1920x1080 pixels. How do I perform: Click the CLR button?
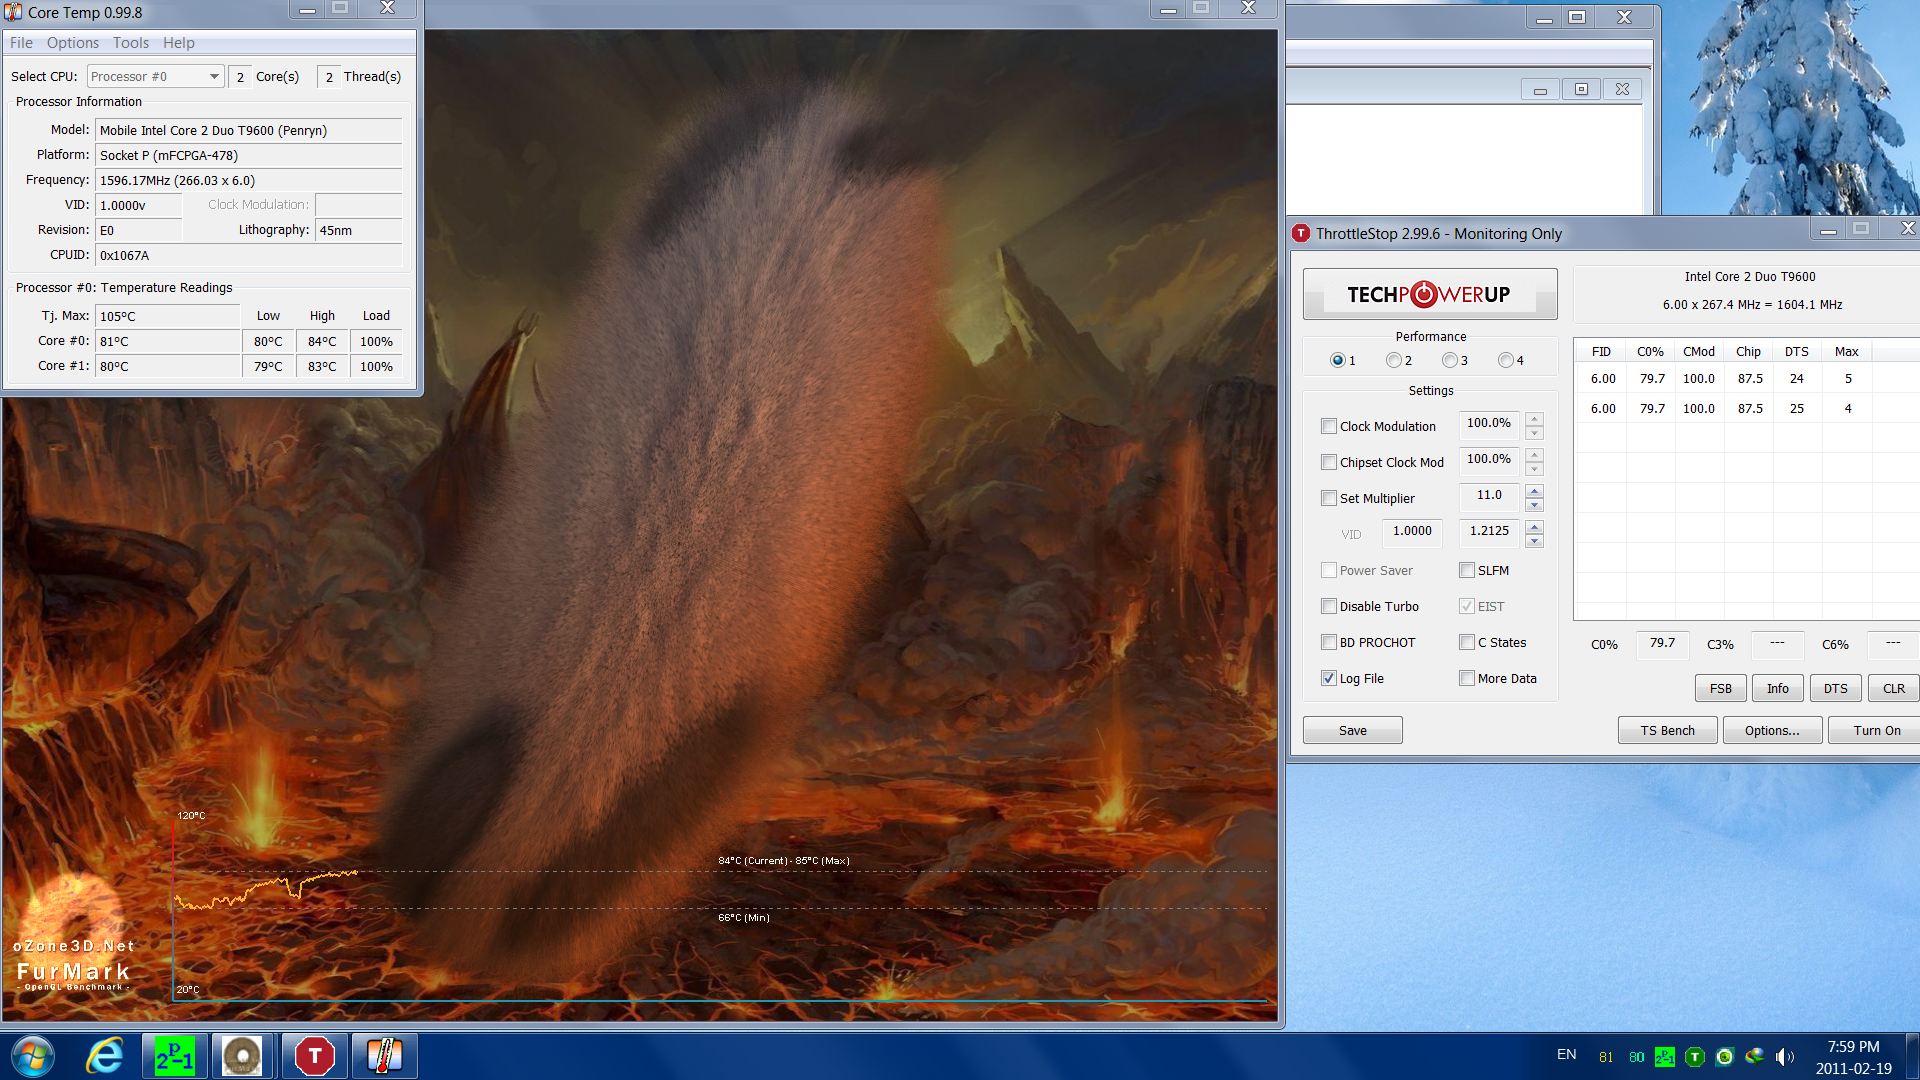tap(1893, 688)
